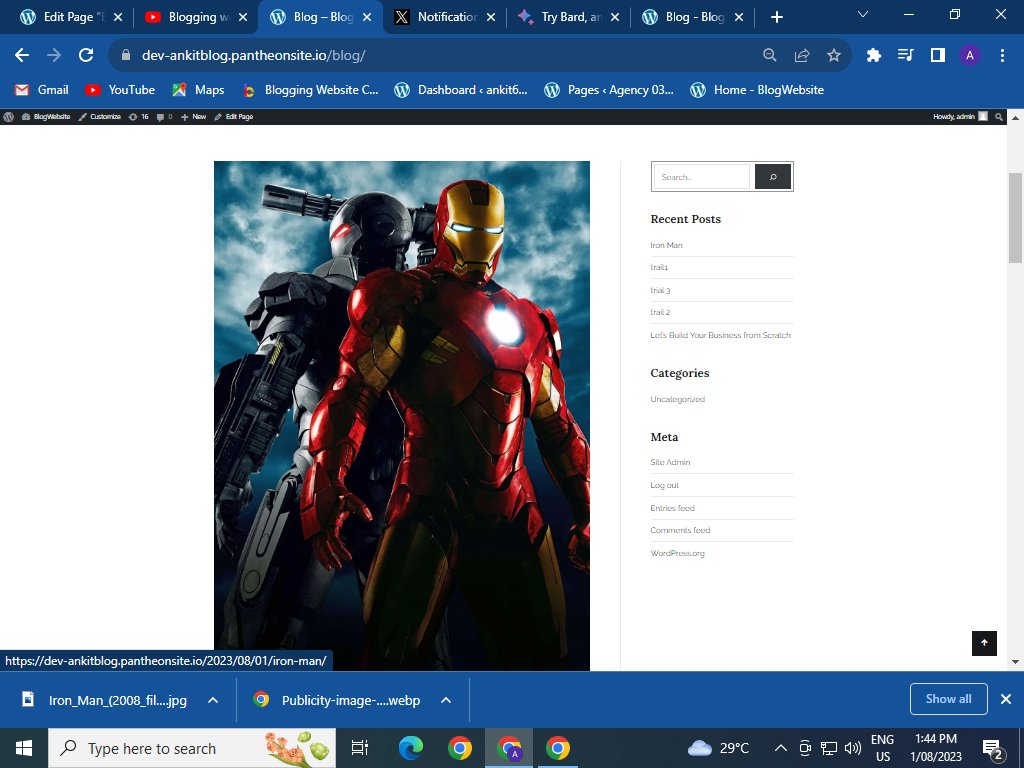Click the browser forward arrow

(x=54, y=56)
